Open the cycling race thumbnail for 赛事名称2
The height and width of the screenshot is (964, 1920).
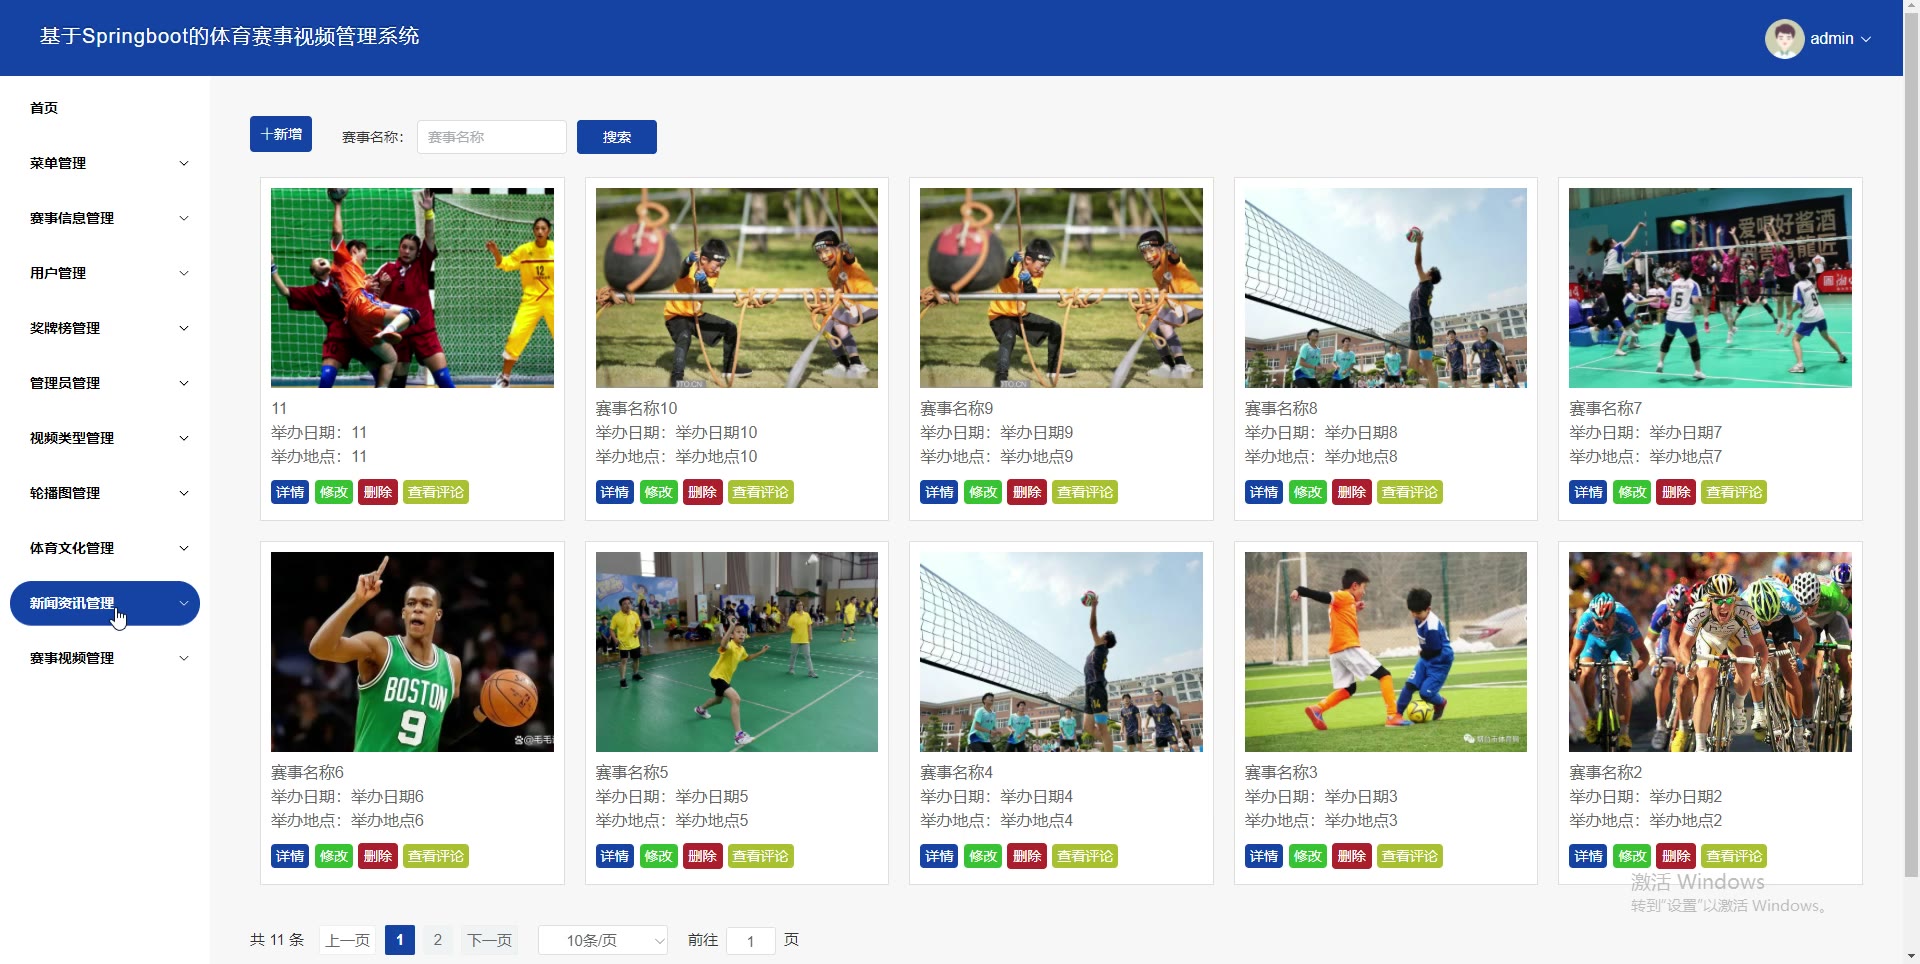(1710, 652)
